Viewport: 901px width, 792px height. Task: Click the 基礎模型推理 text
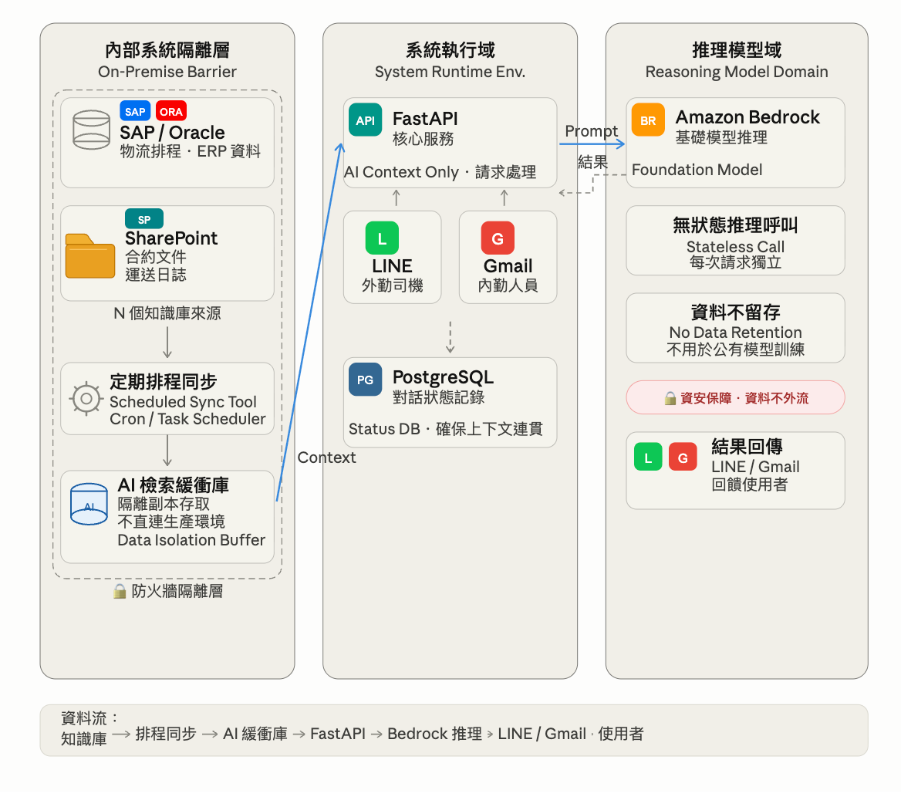pos(722,137)
